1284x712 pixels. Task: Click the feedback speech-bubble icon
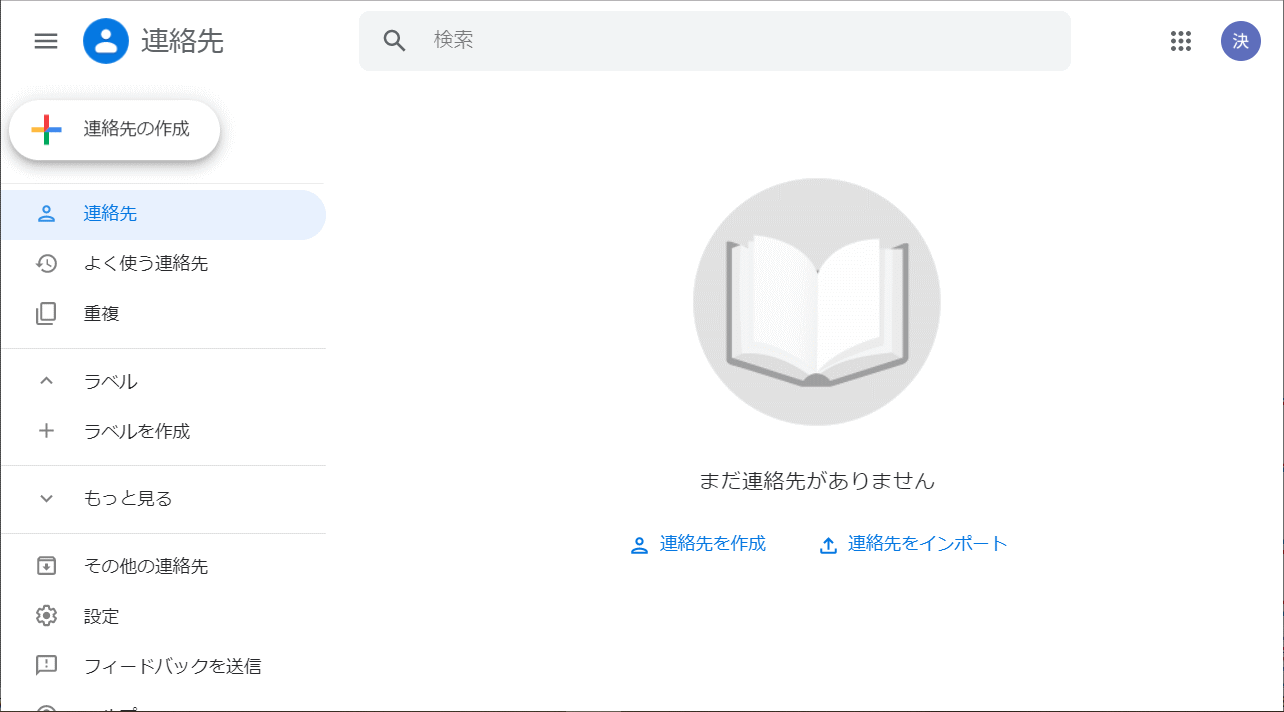(46, 665)
